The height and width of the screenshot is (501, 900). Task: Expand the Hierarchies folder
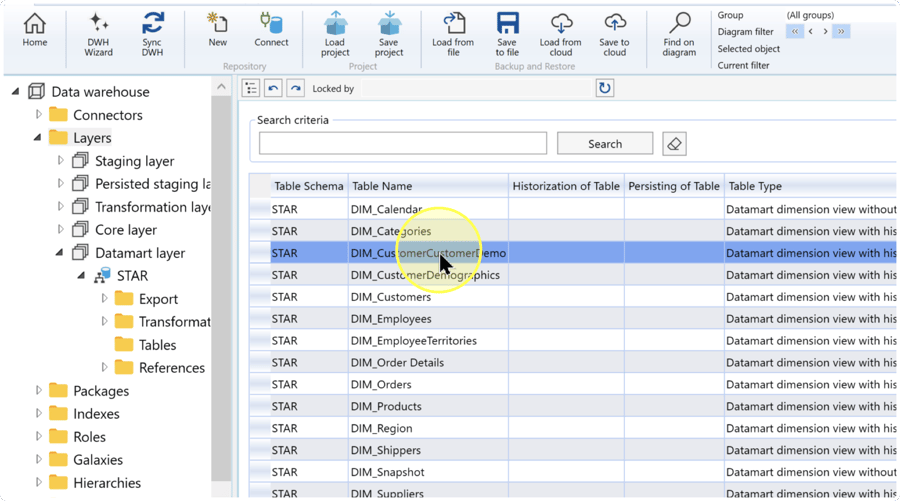pyautogui.click(x=38, y=482)
